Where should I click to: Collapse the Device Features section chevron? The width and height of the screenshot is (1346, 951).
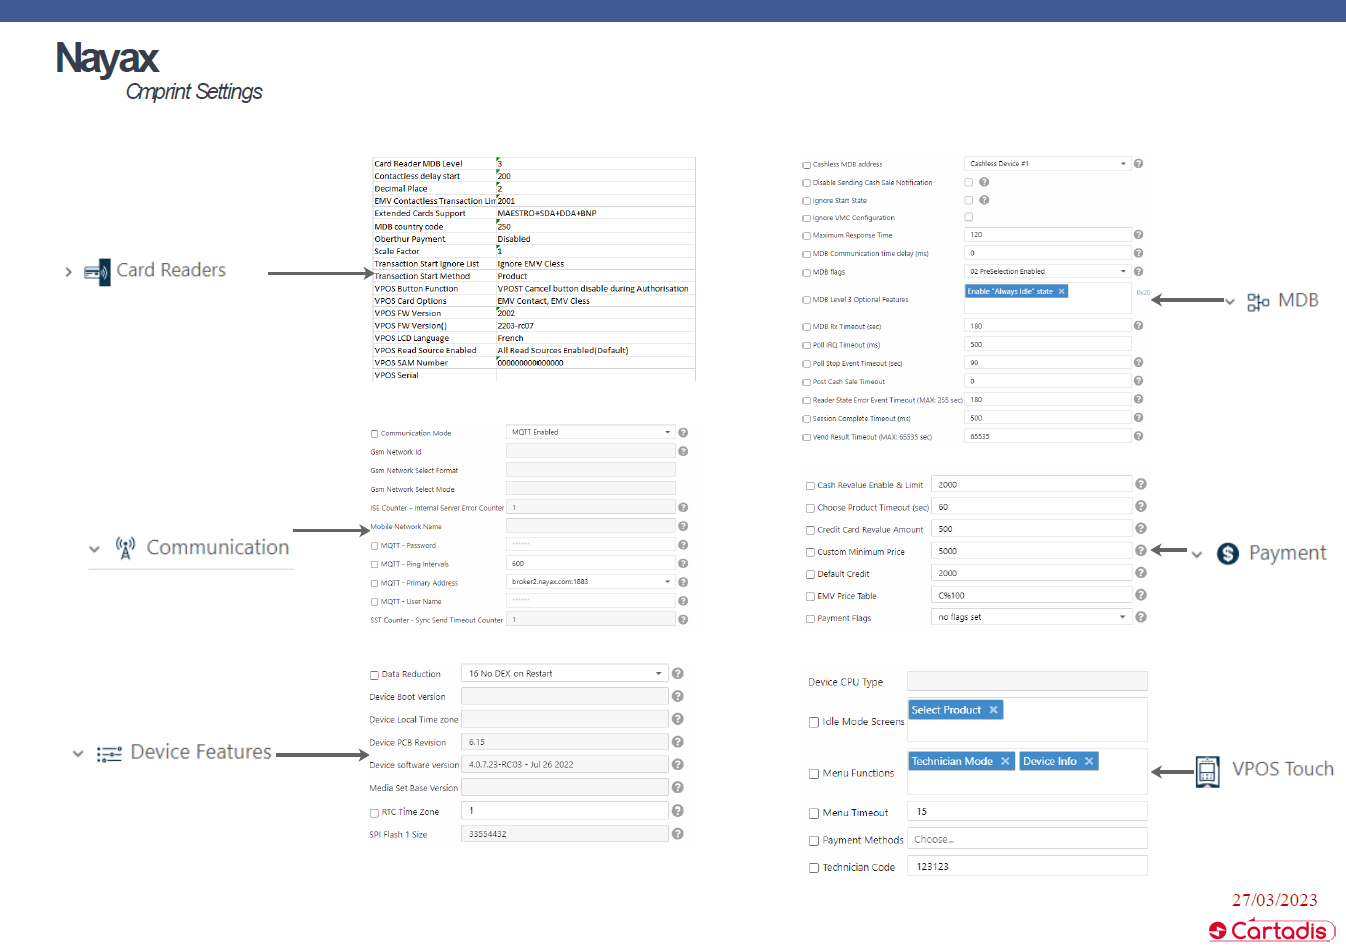pyautogui.click(x=78, y=754)
